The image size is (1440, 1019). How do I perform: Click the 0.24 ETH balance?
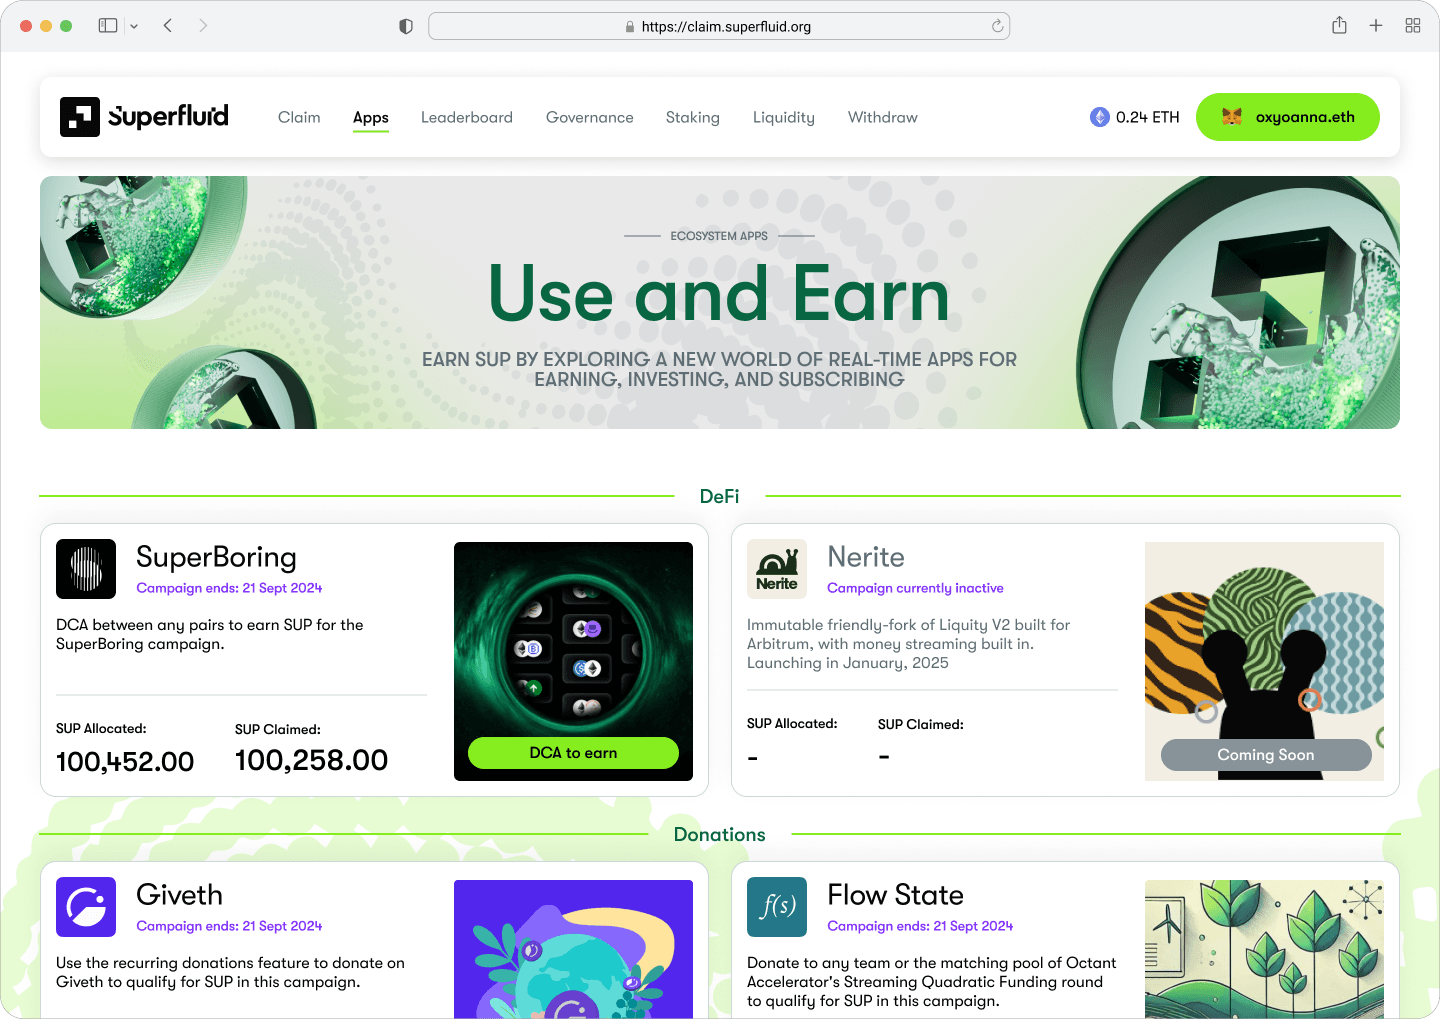[1148, 117]
